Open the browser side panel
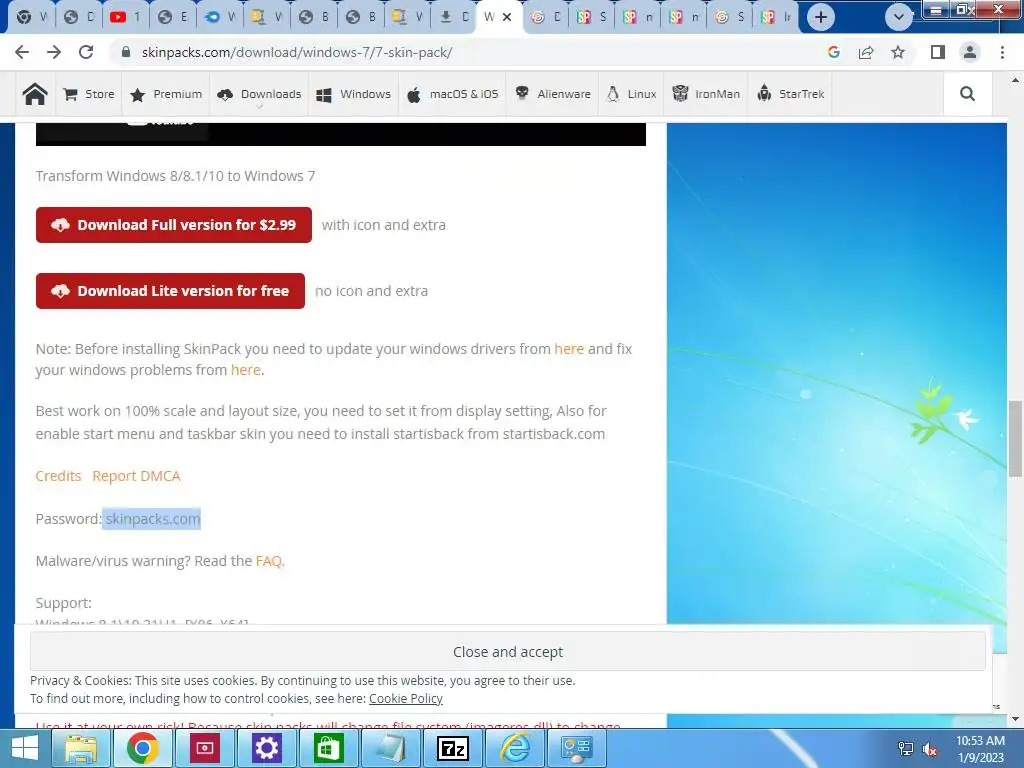Screen dimensions: 1024x768 tap(938, 52)
